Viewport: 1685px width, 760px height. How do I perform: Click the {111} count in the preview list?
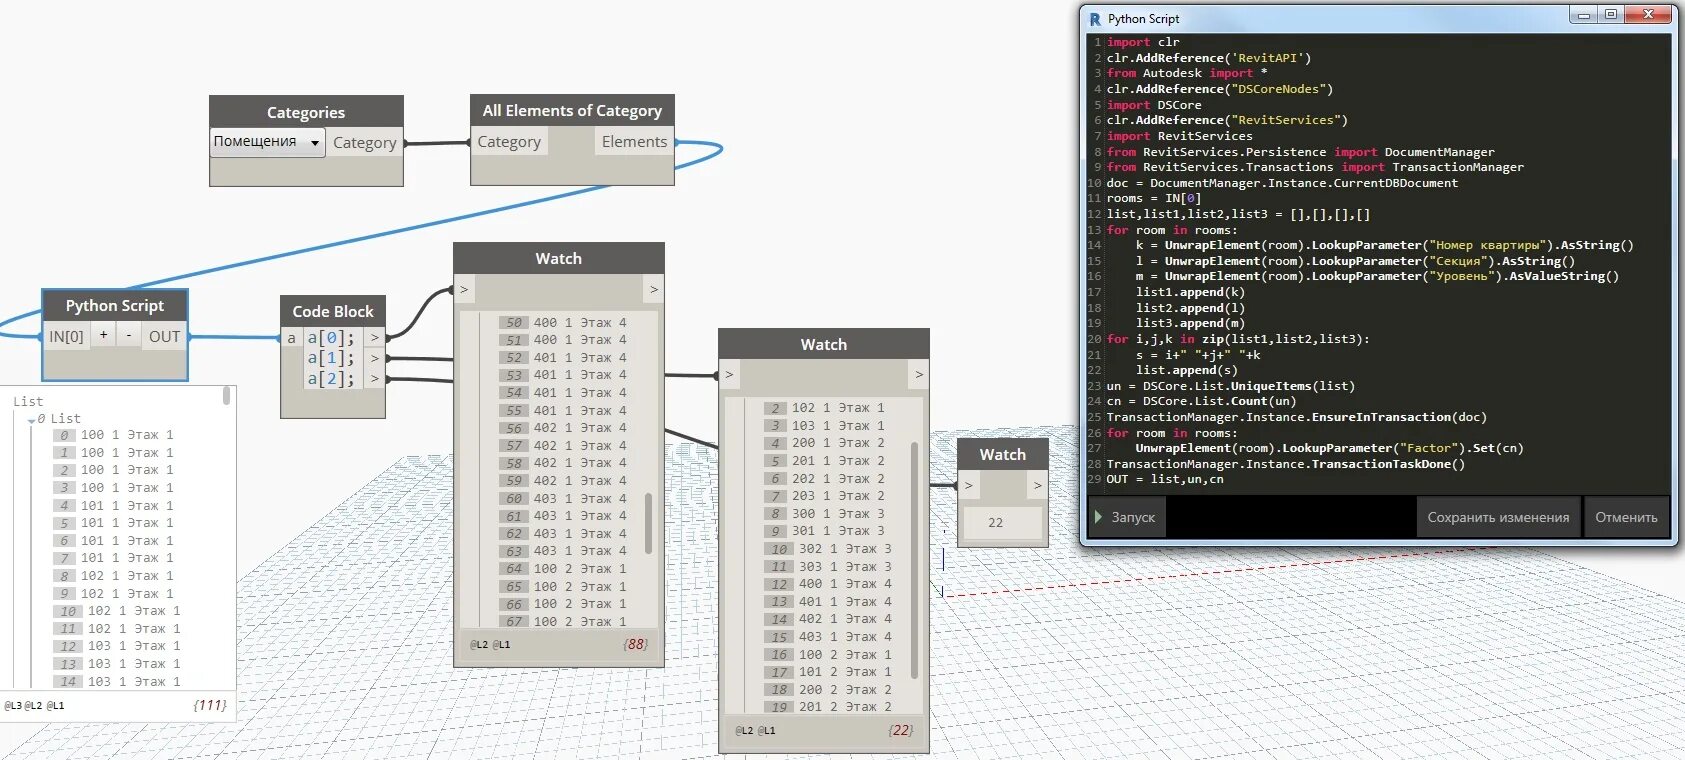210,705
